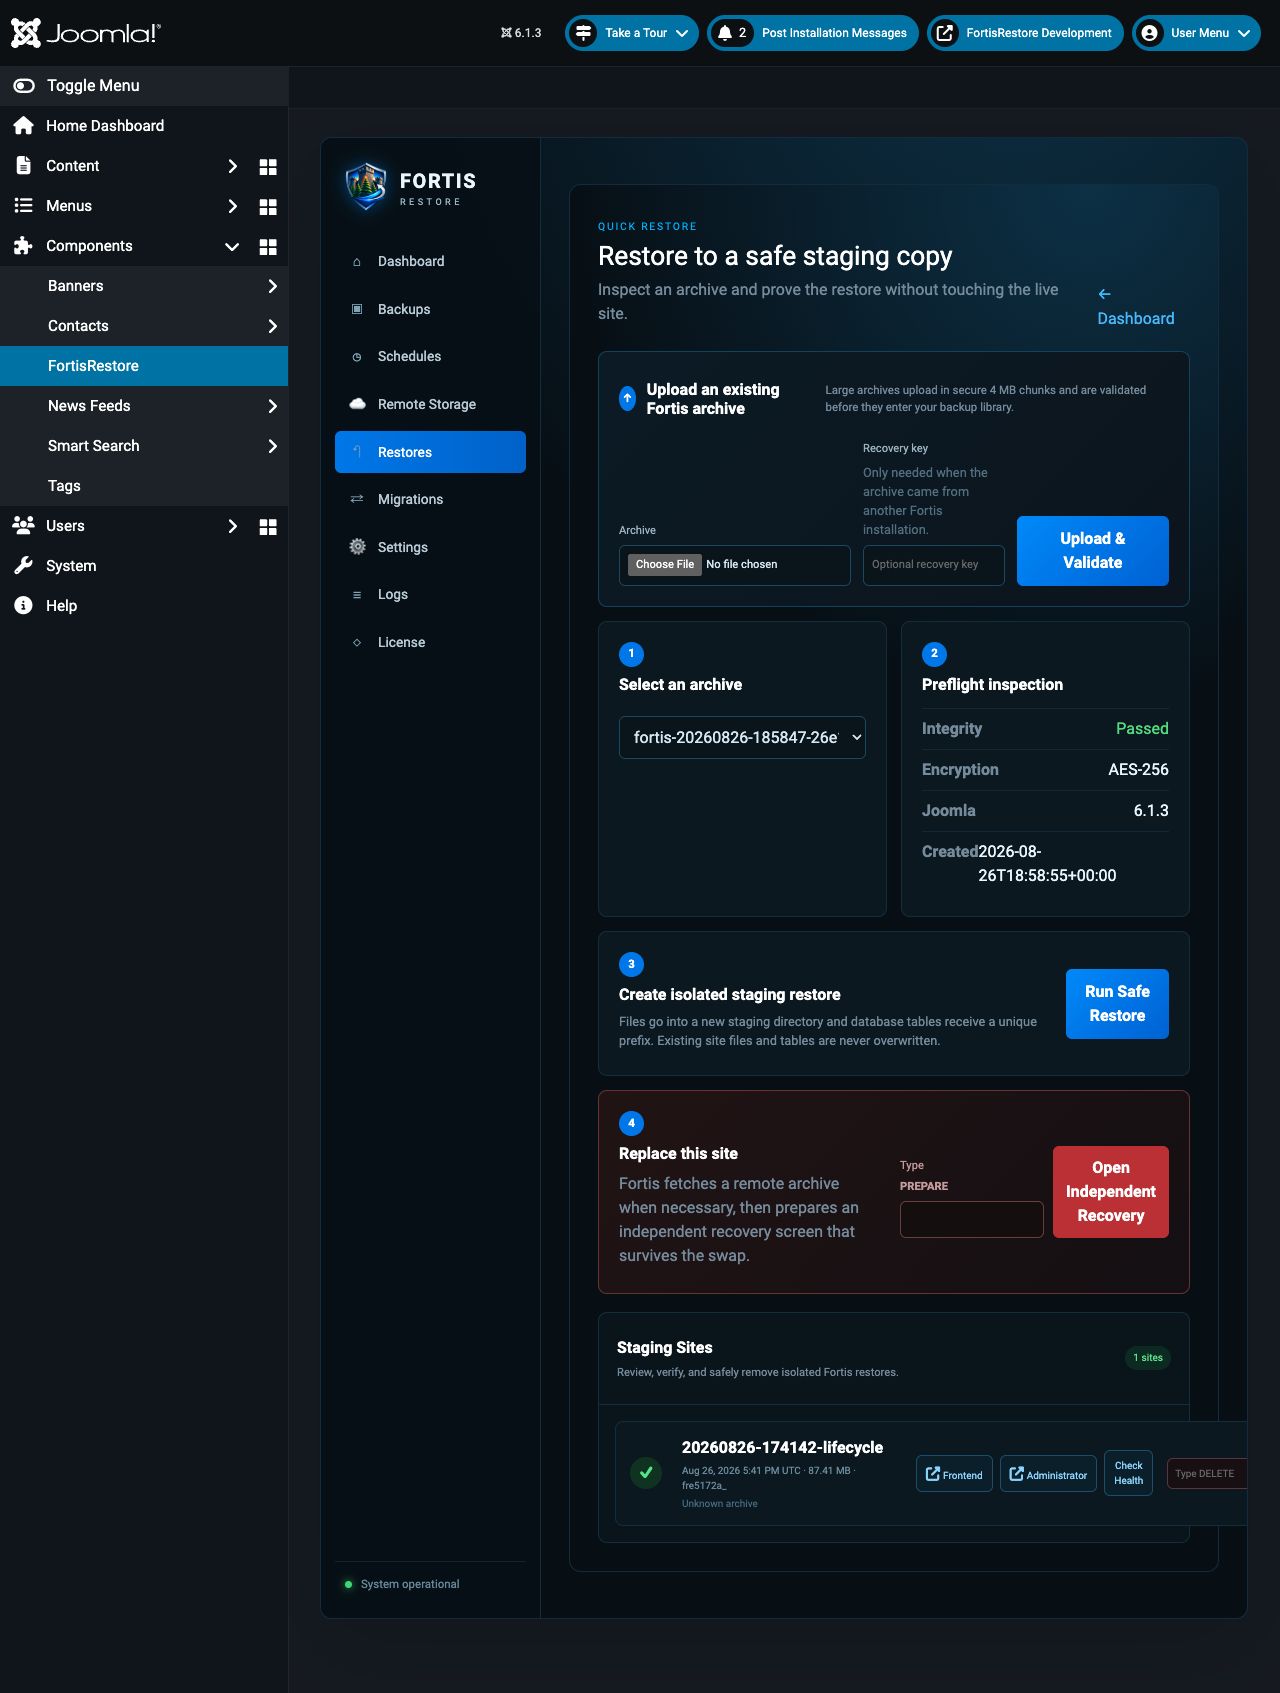Collapse the Components menu chevron
The width and height of the screenshot is (1280, 1693).
tap(232, 246)
